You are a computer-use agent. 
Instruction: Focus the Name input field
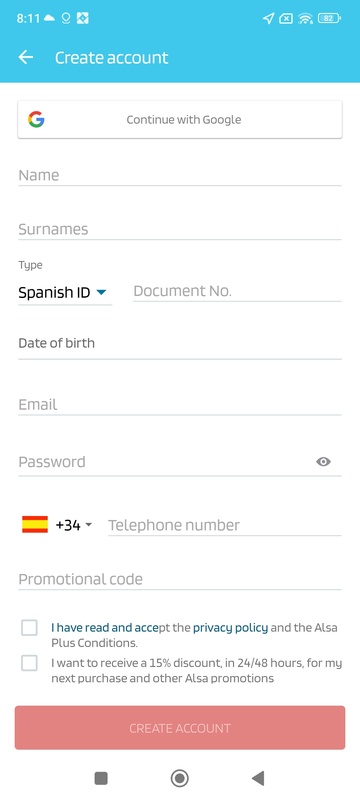pos(179,176)
